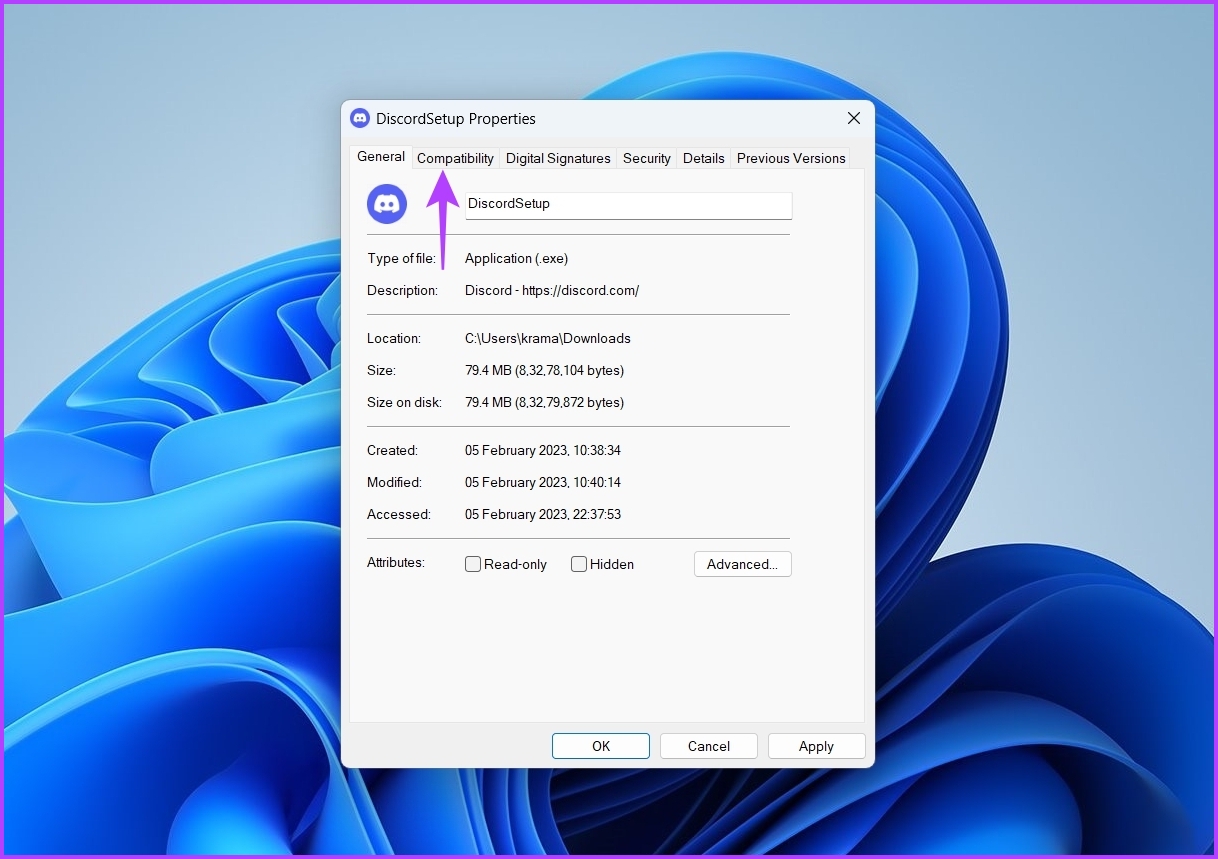Tick the Hidden attribute checkbox
Viewport: 1218px width, 859px height.
click(x=579, y=564)
